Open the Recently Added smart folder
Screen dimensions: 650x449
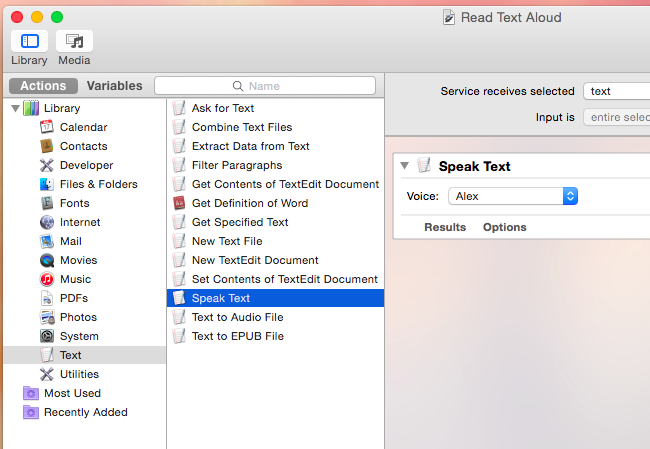(85, 412)
